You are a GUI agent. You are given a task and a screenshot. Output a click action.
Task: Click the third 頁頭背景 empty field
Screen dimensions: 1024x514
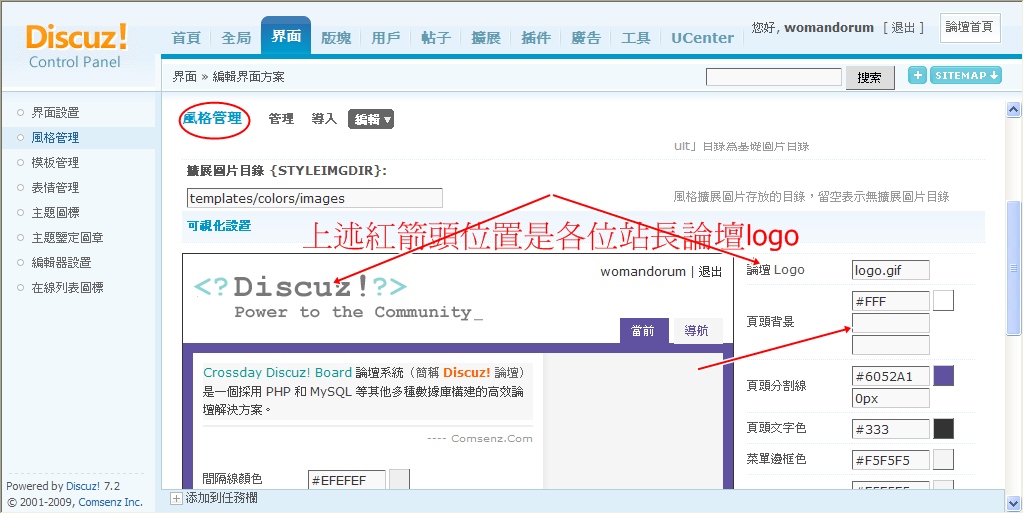(891, 345)
